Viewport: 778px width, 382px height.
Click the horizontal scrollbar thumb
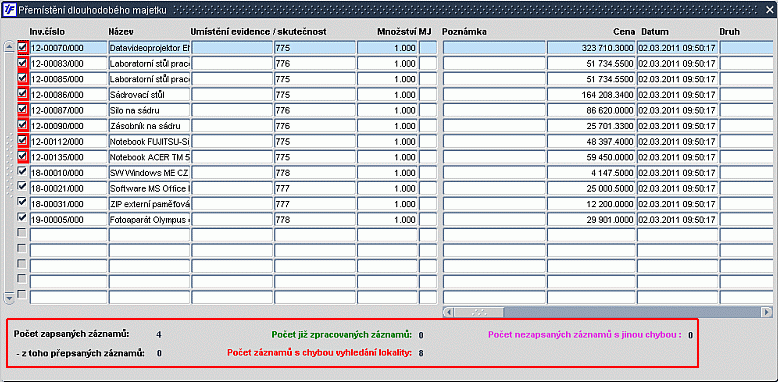(479, 312)
